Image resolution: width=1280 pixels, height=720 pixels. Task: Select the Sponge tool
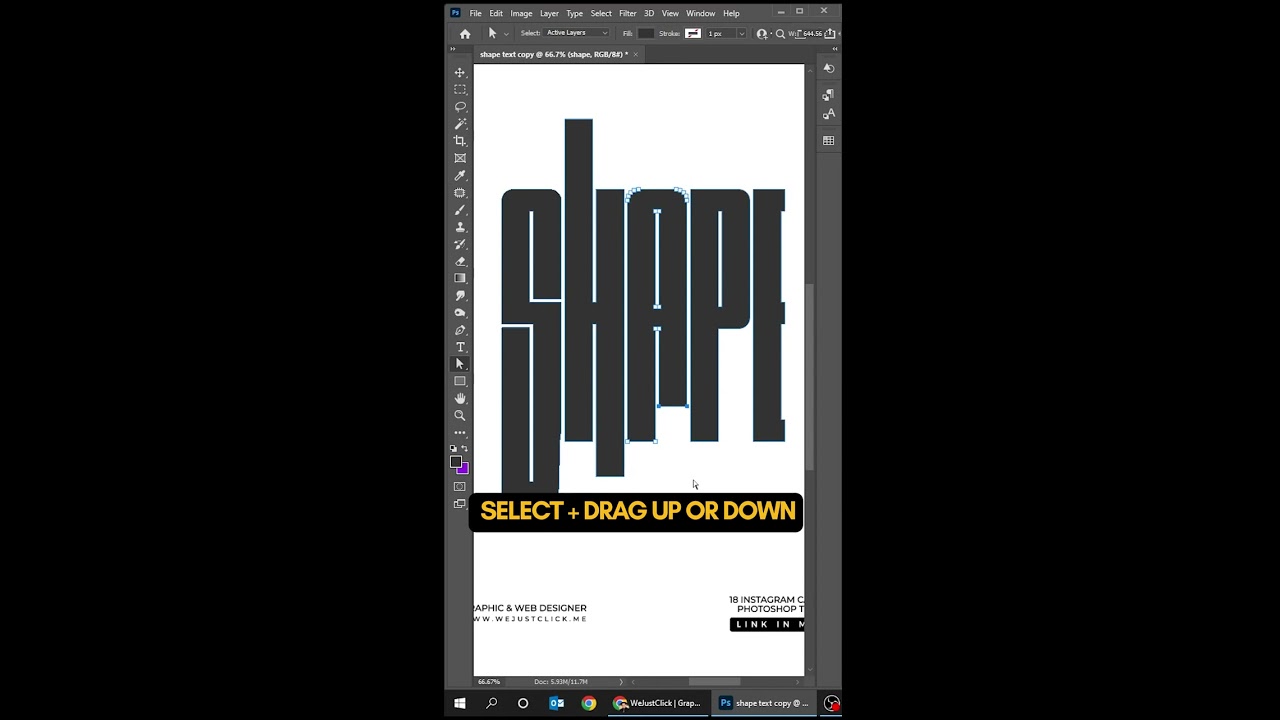click(x=460, y=313)
